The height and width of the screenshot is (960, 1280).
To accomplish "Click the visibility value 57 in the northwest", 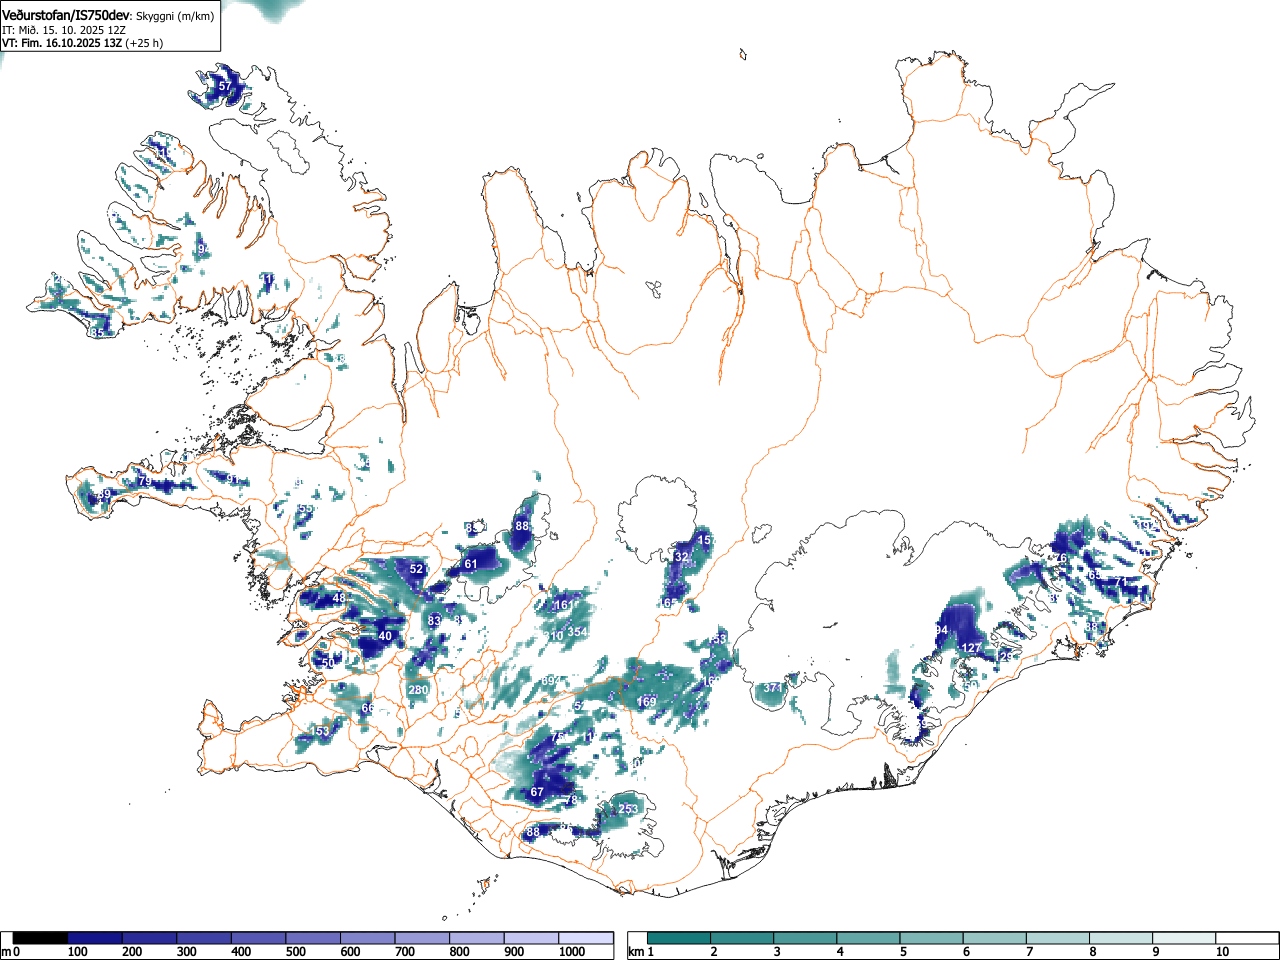I will pyautogui.click(x=225, y=88).
